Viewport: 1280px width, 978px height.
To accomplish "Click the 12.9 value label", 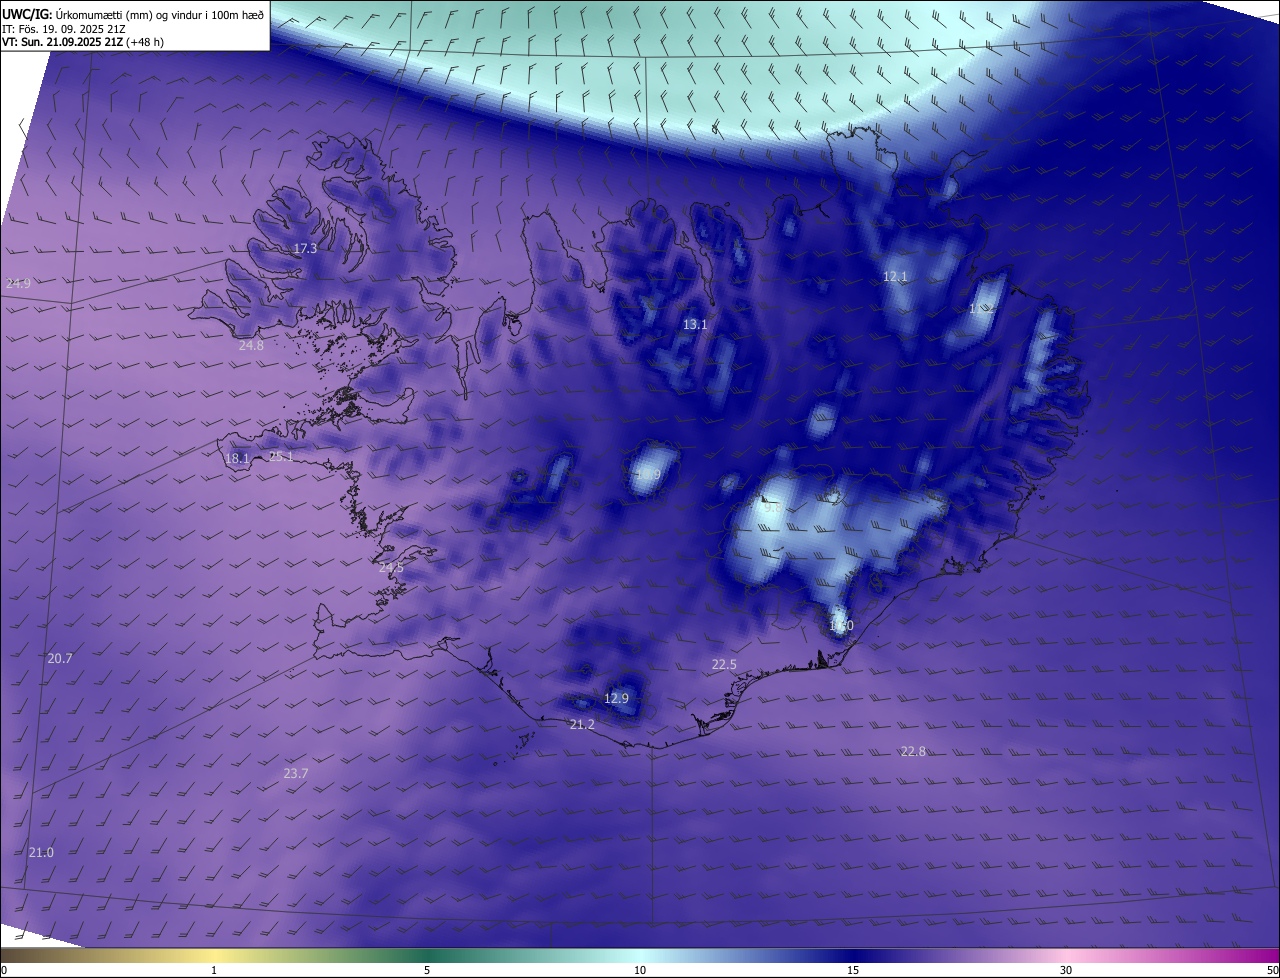I will 617,698.
